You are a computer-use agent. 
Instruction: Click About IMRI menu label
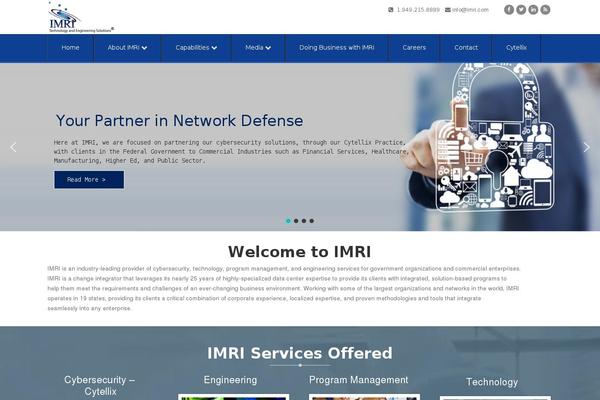coord(124,48)
